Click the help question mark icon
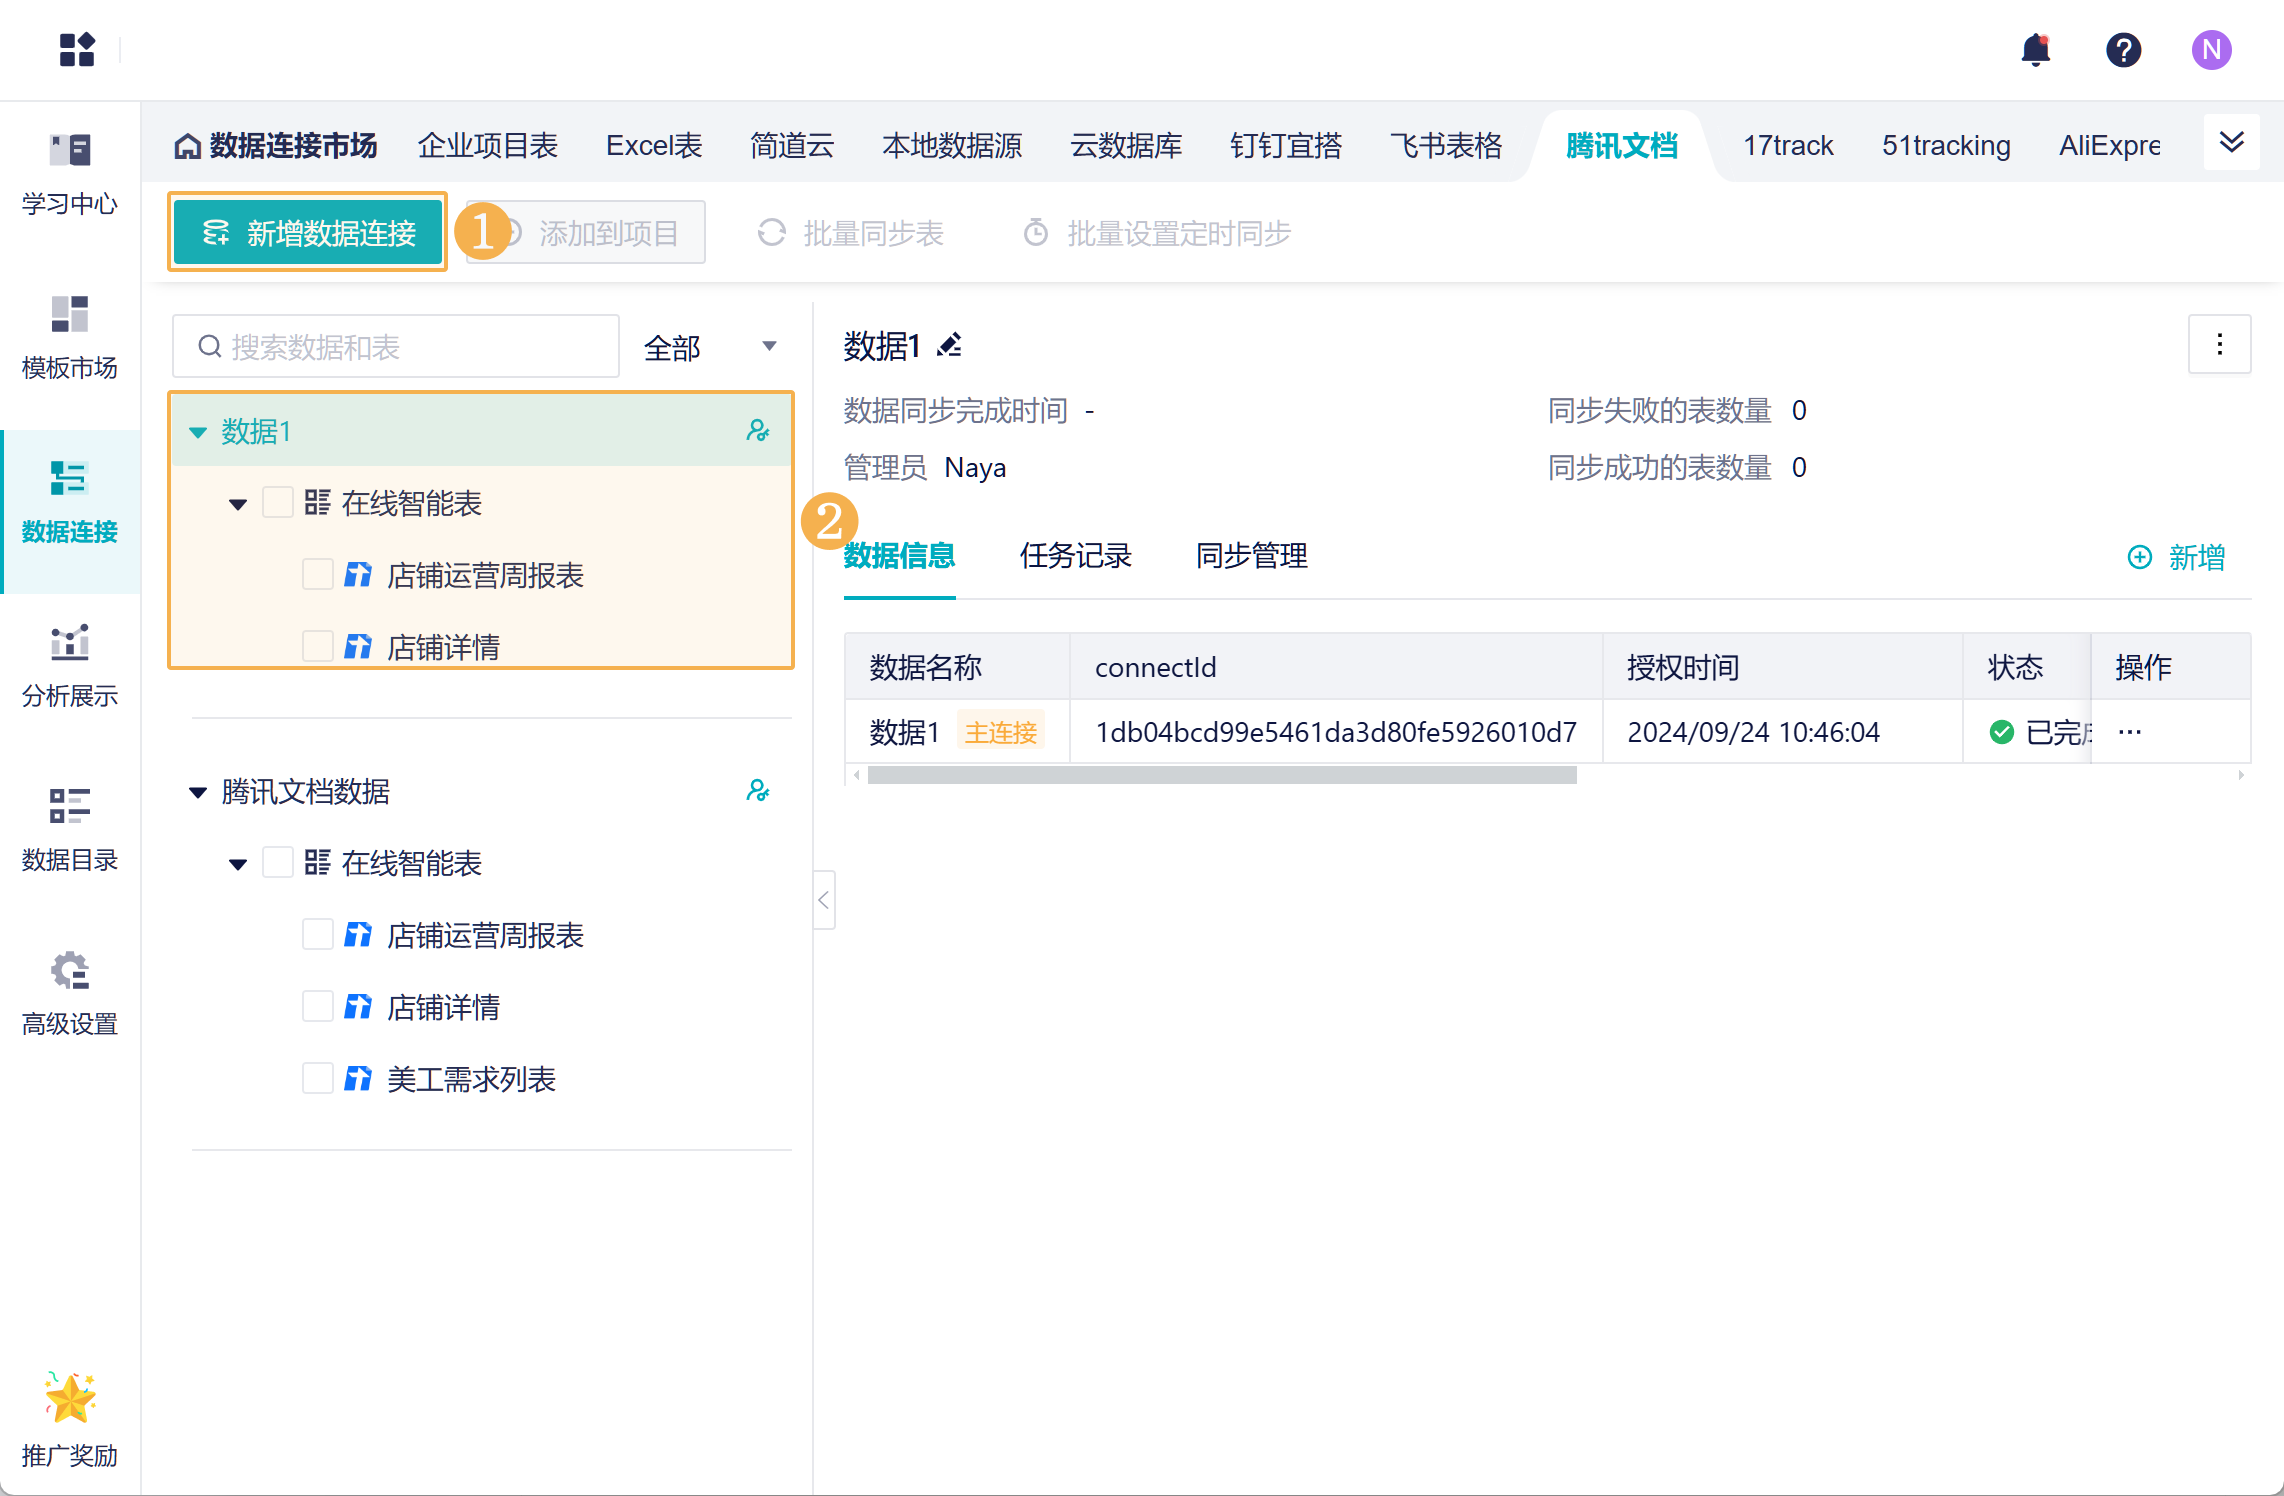 (2123, 50)
